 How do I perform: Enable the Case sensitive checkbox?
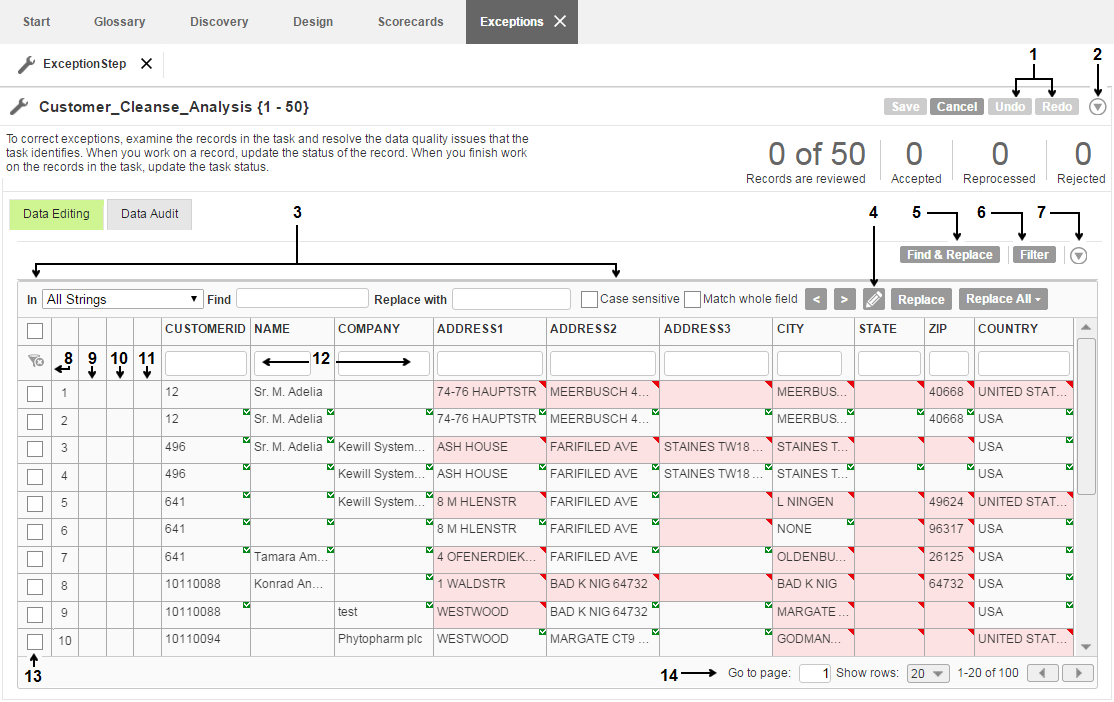(x=589, y=299)
